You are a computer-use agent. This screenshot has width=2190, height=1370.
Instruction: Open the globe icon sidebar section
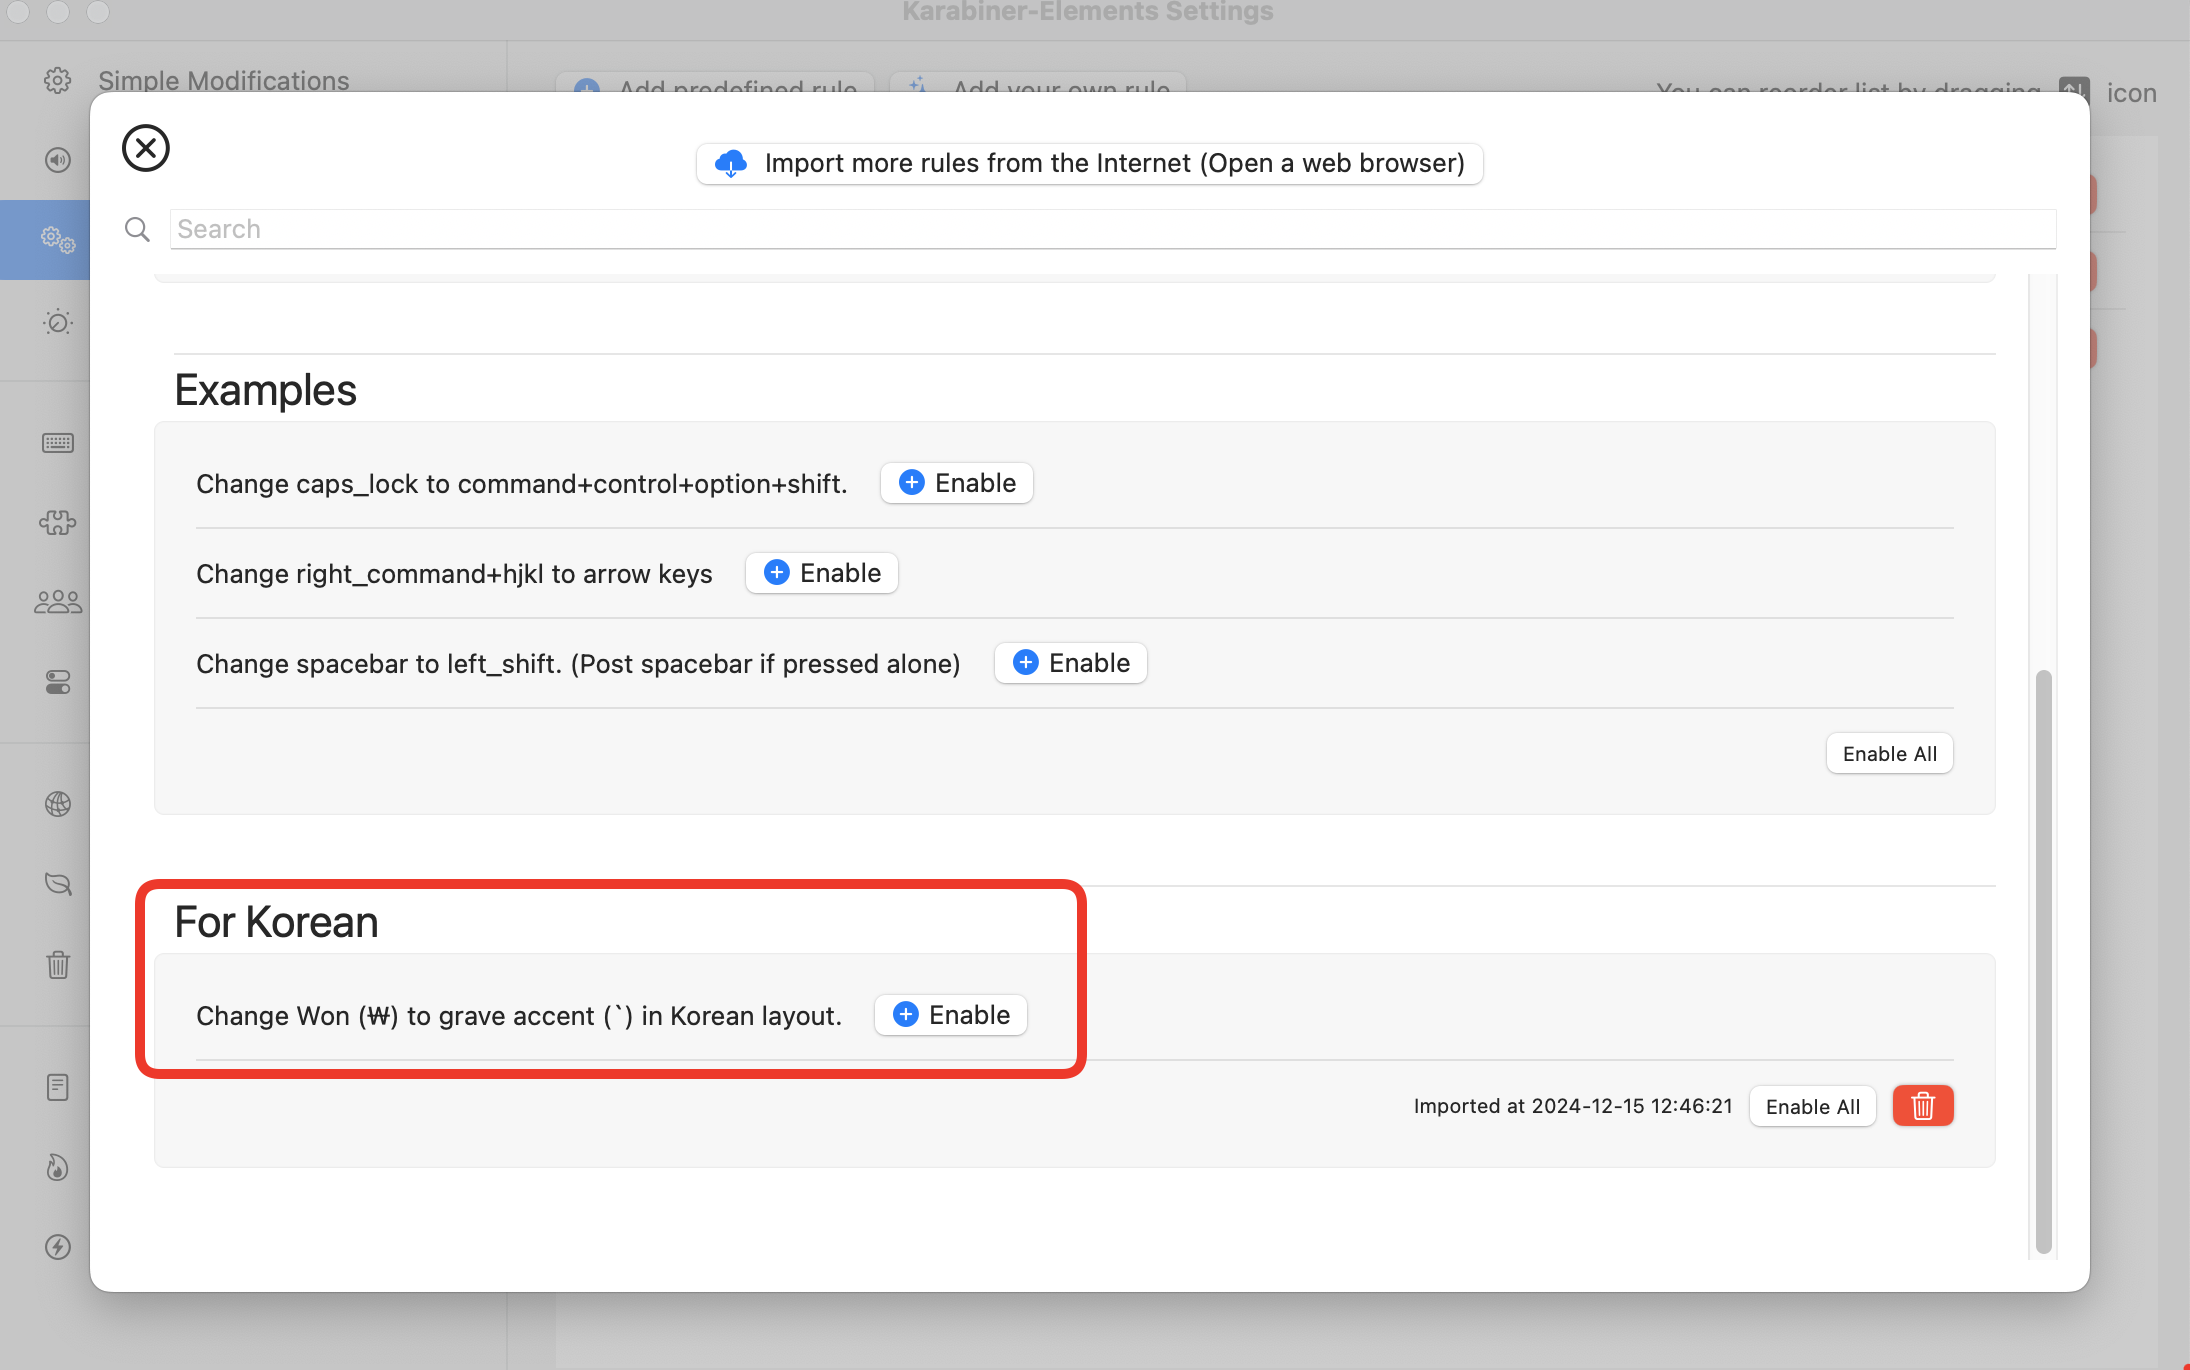pyautogui.click(x=58, y=804)
